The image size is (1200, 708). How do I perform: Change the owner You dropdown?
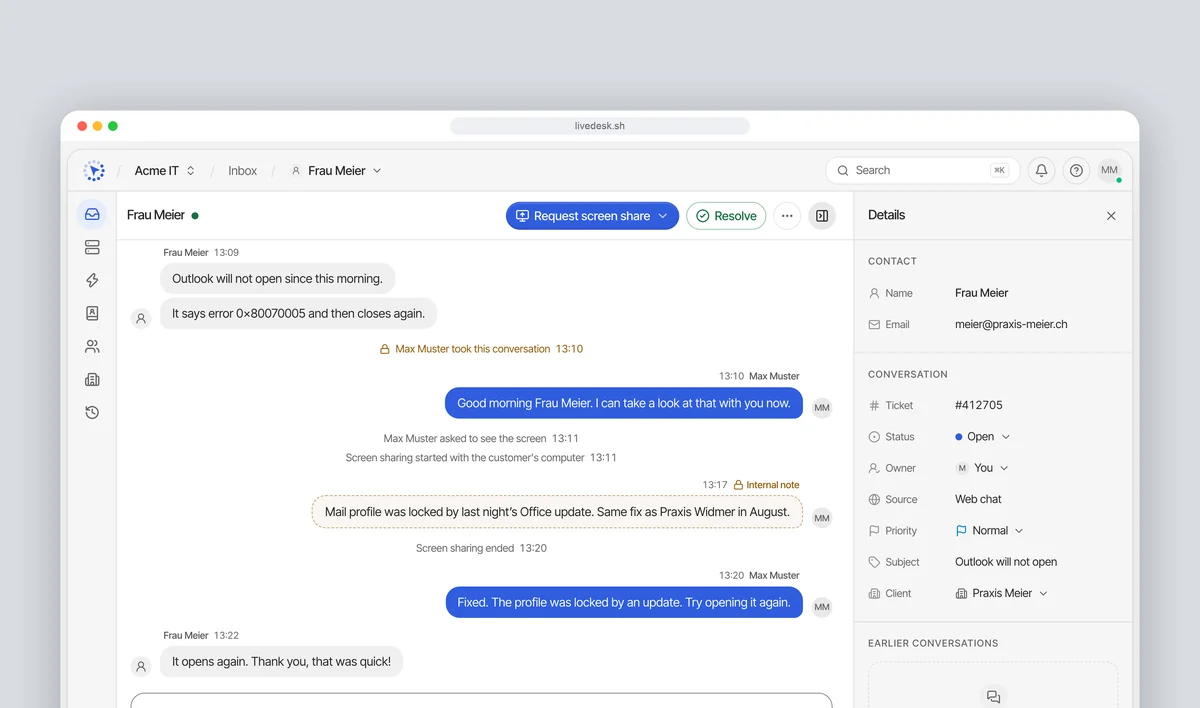click(983, 468)
